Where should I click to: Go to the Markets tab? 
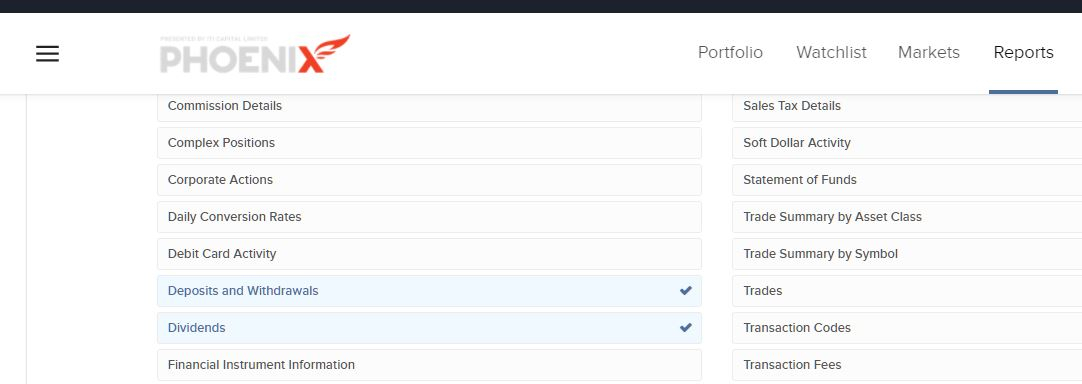[x=928, y=52]
